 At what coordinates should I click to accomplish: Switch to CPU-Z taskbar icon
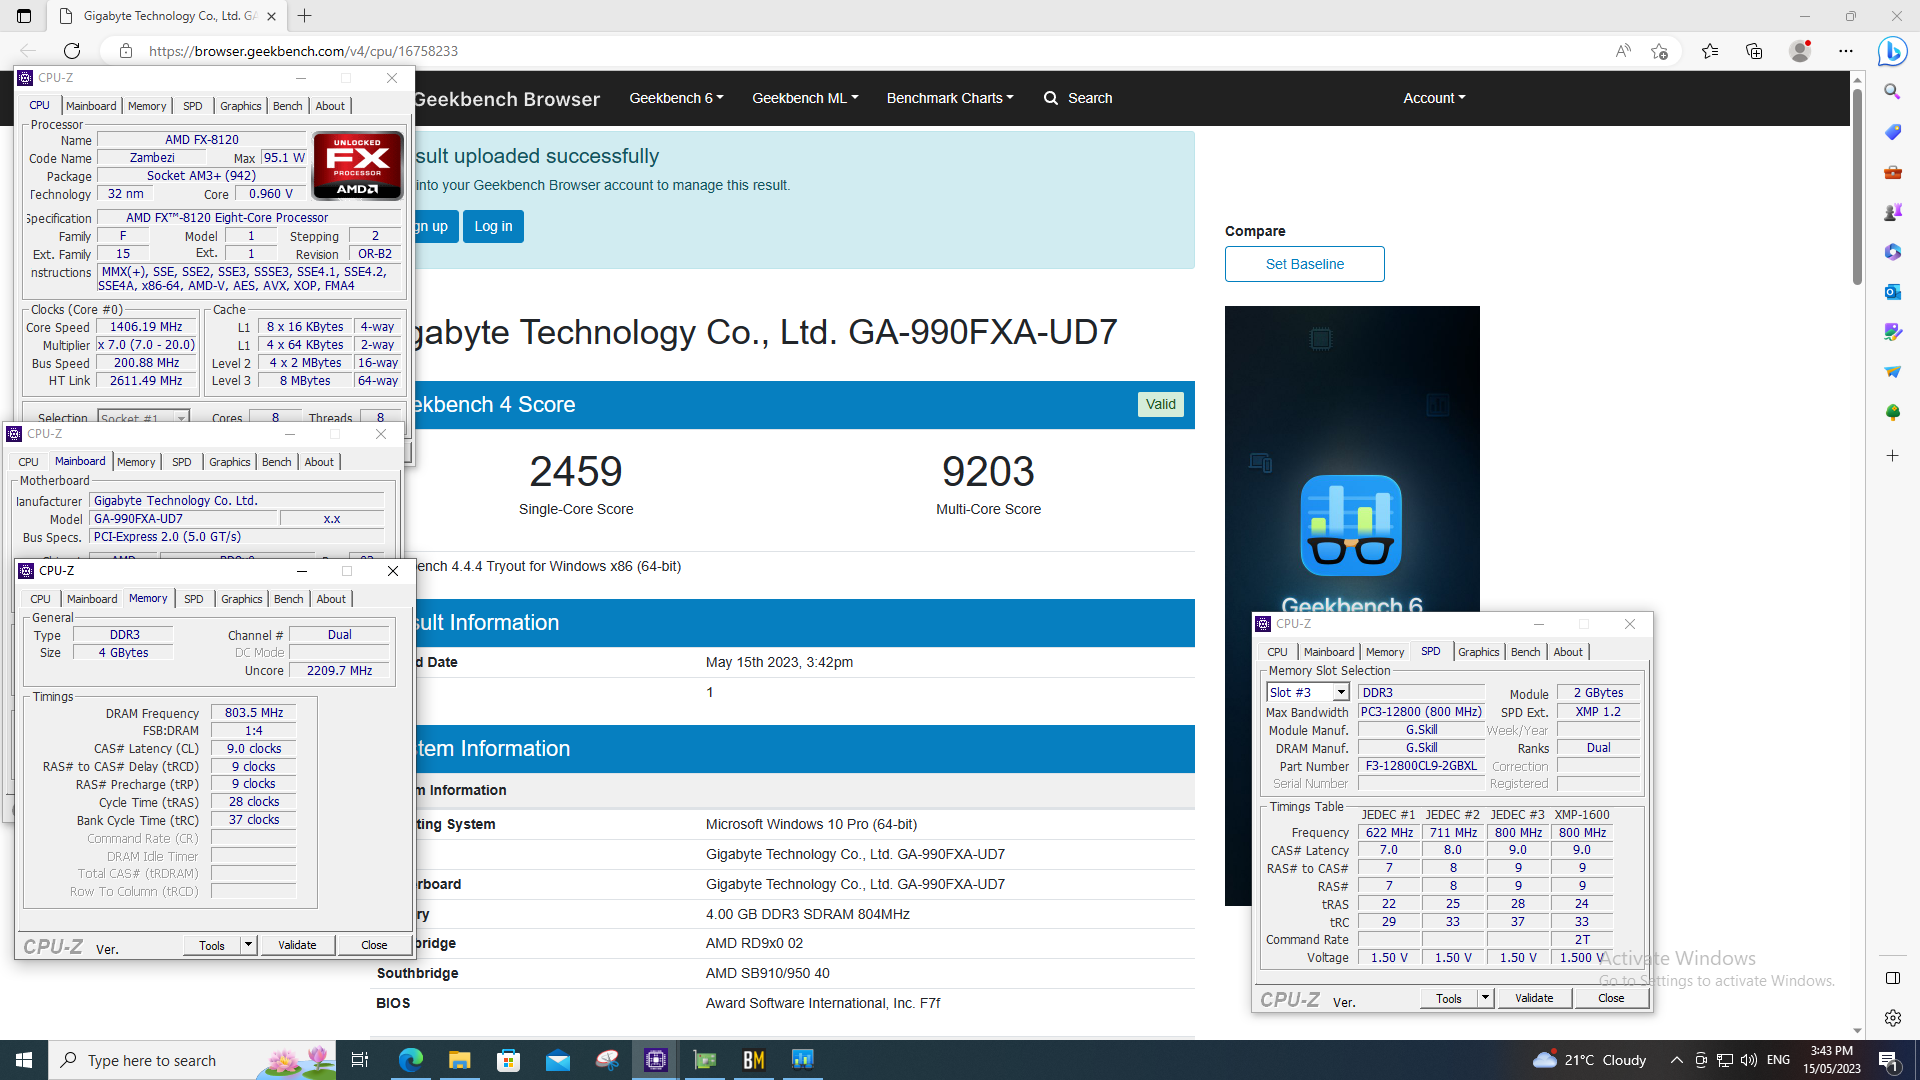[656, 1060]
